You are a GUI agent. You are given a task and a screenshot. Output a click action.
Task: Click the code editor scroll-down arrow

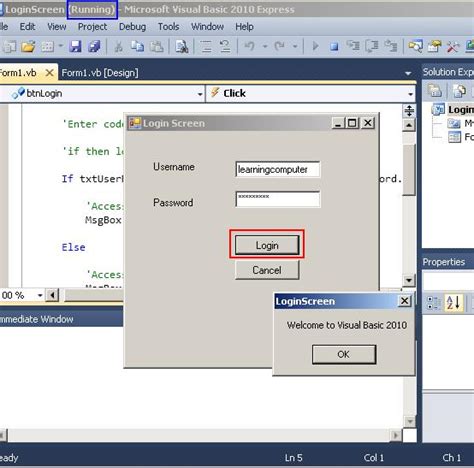coord(409,280)
